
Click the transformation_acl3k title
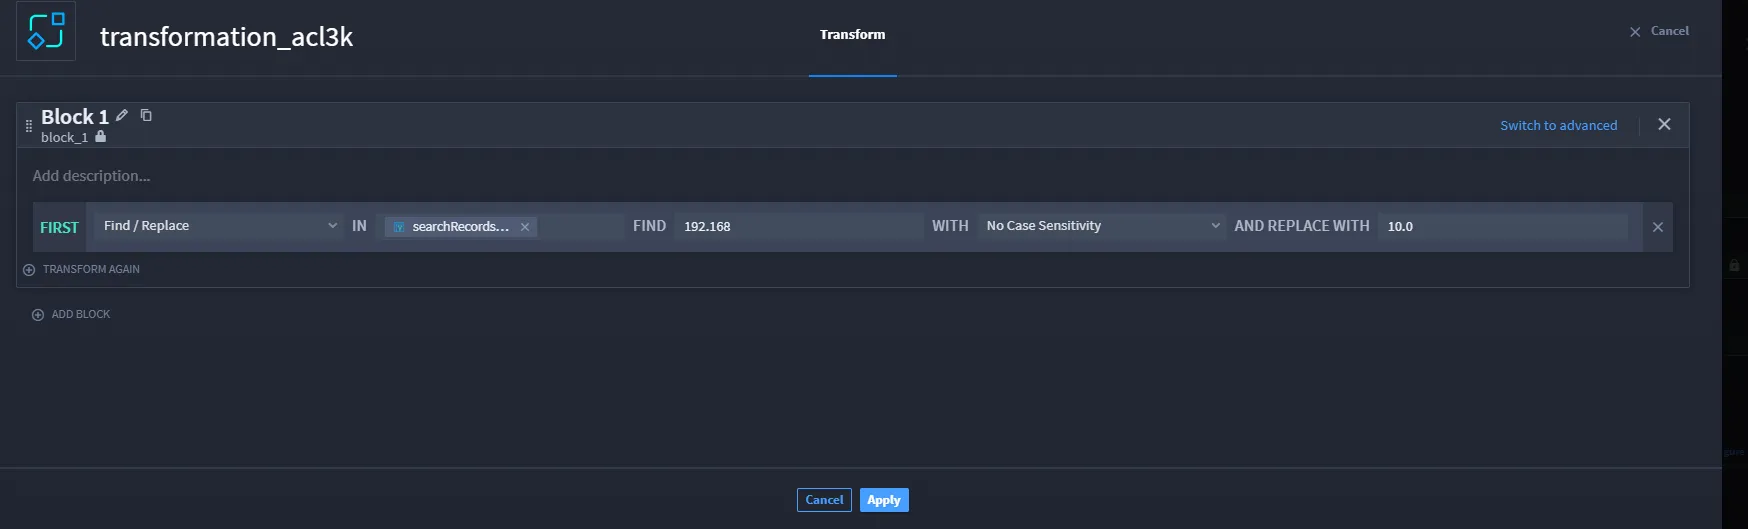click(x=226, y=37)
